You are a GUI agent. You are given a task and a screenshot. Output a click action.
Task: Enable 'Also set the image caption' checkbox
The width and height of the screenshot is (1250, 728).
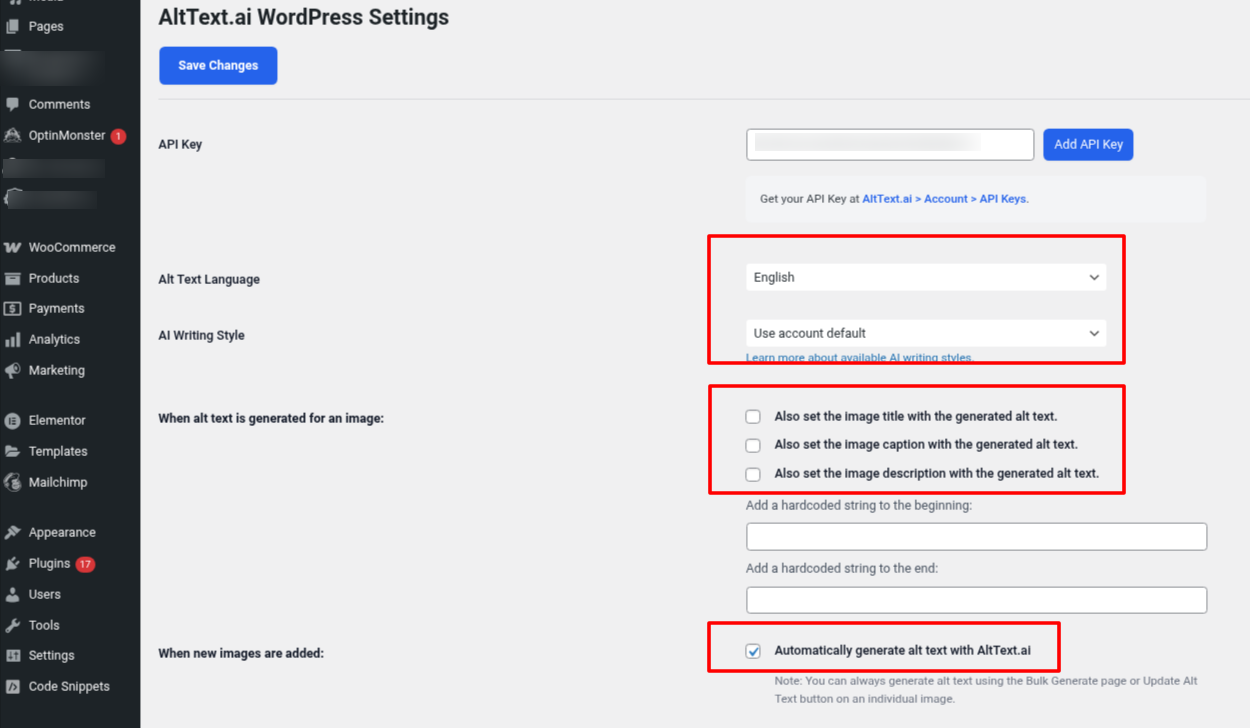[752, 445]
